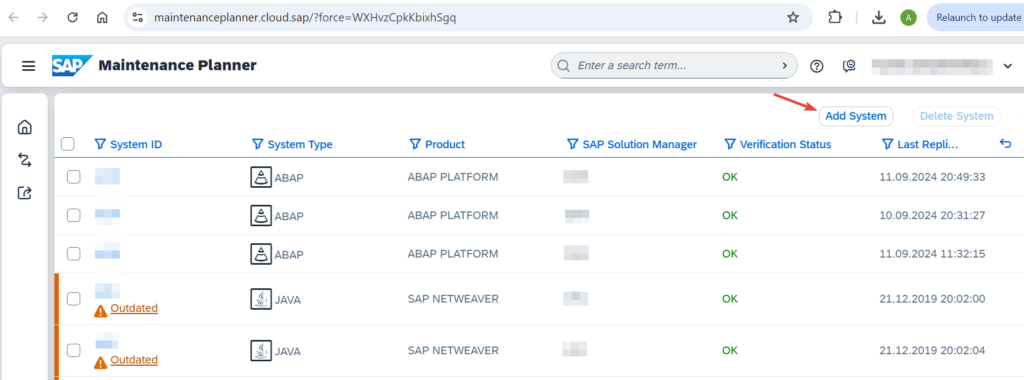Filter by Verification Status funnel
The image size is (1024, 380).
point(729,144)
